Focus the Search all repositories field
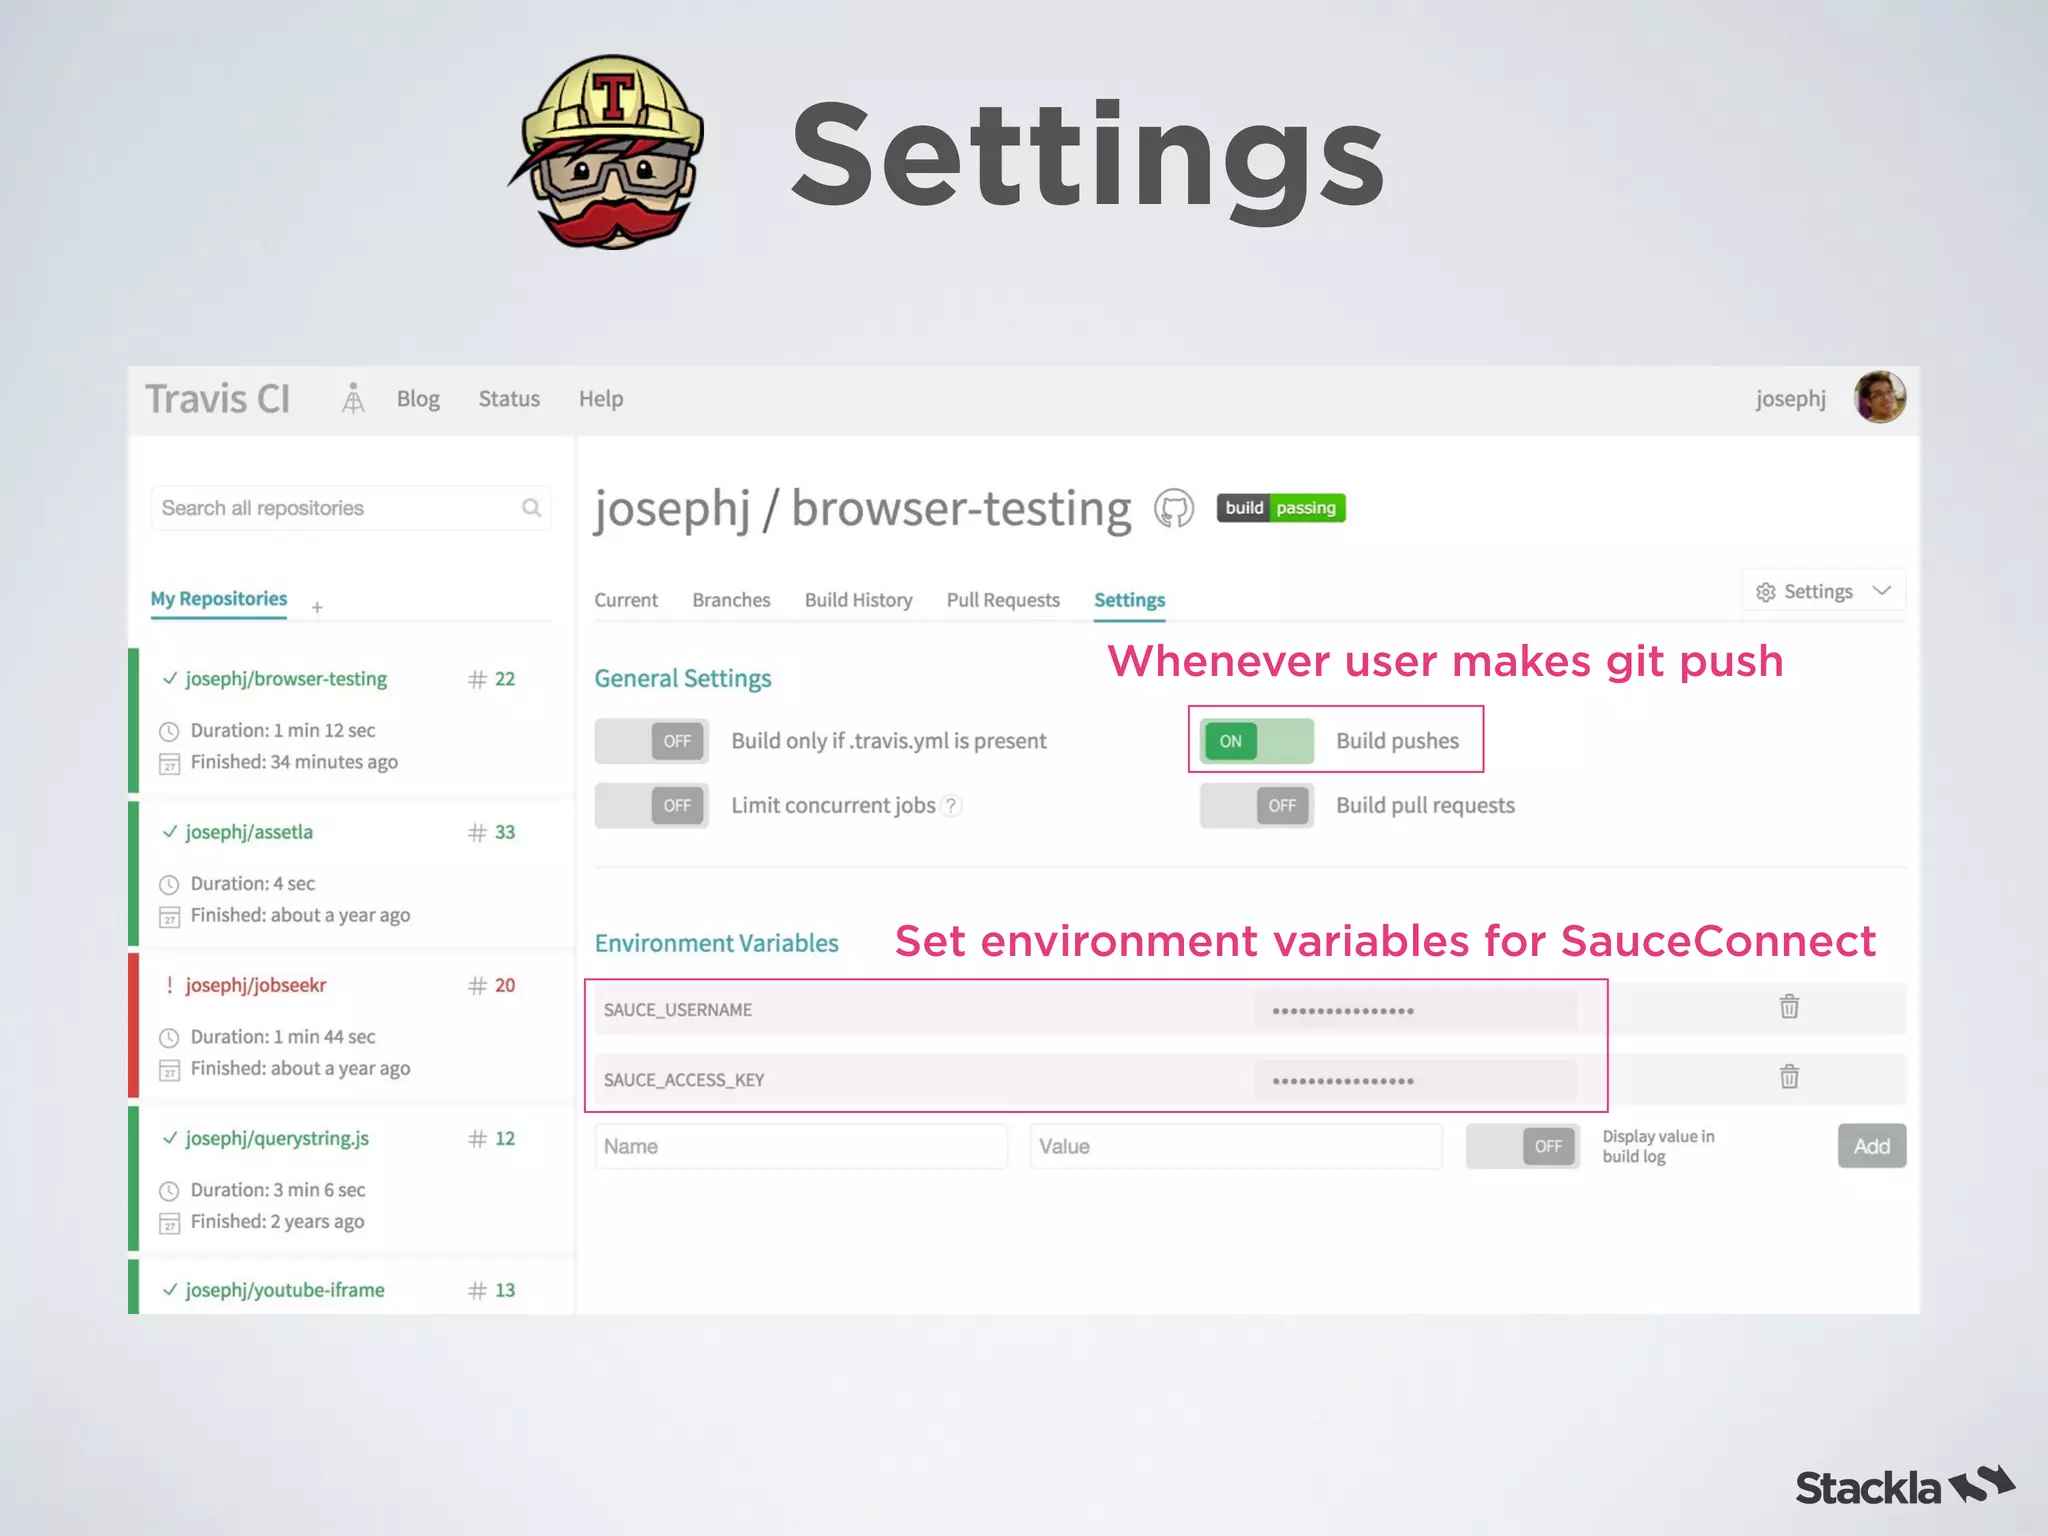Viewport: 2048px width, 1536px height. (x=350, y=508)
